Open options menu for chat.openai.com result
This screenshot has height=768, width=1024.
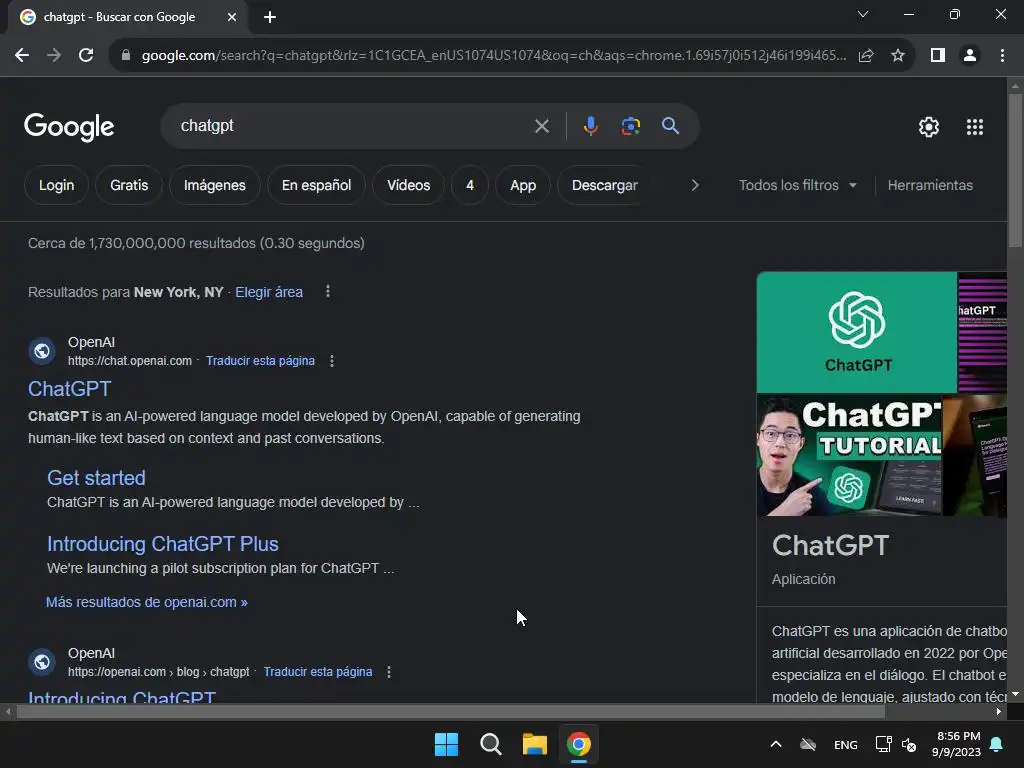pyautogui.click(x=332, y=361)
